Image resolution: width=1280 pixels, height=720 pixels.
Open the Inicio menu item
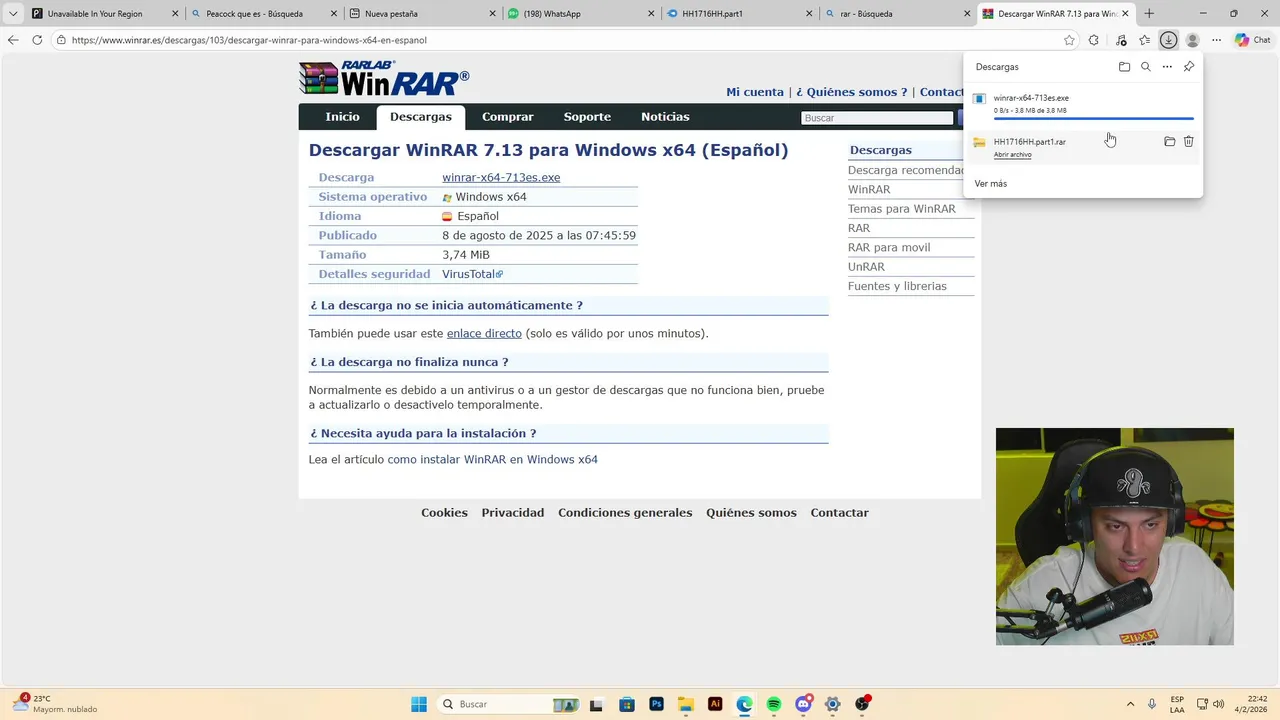[342, 117]
